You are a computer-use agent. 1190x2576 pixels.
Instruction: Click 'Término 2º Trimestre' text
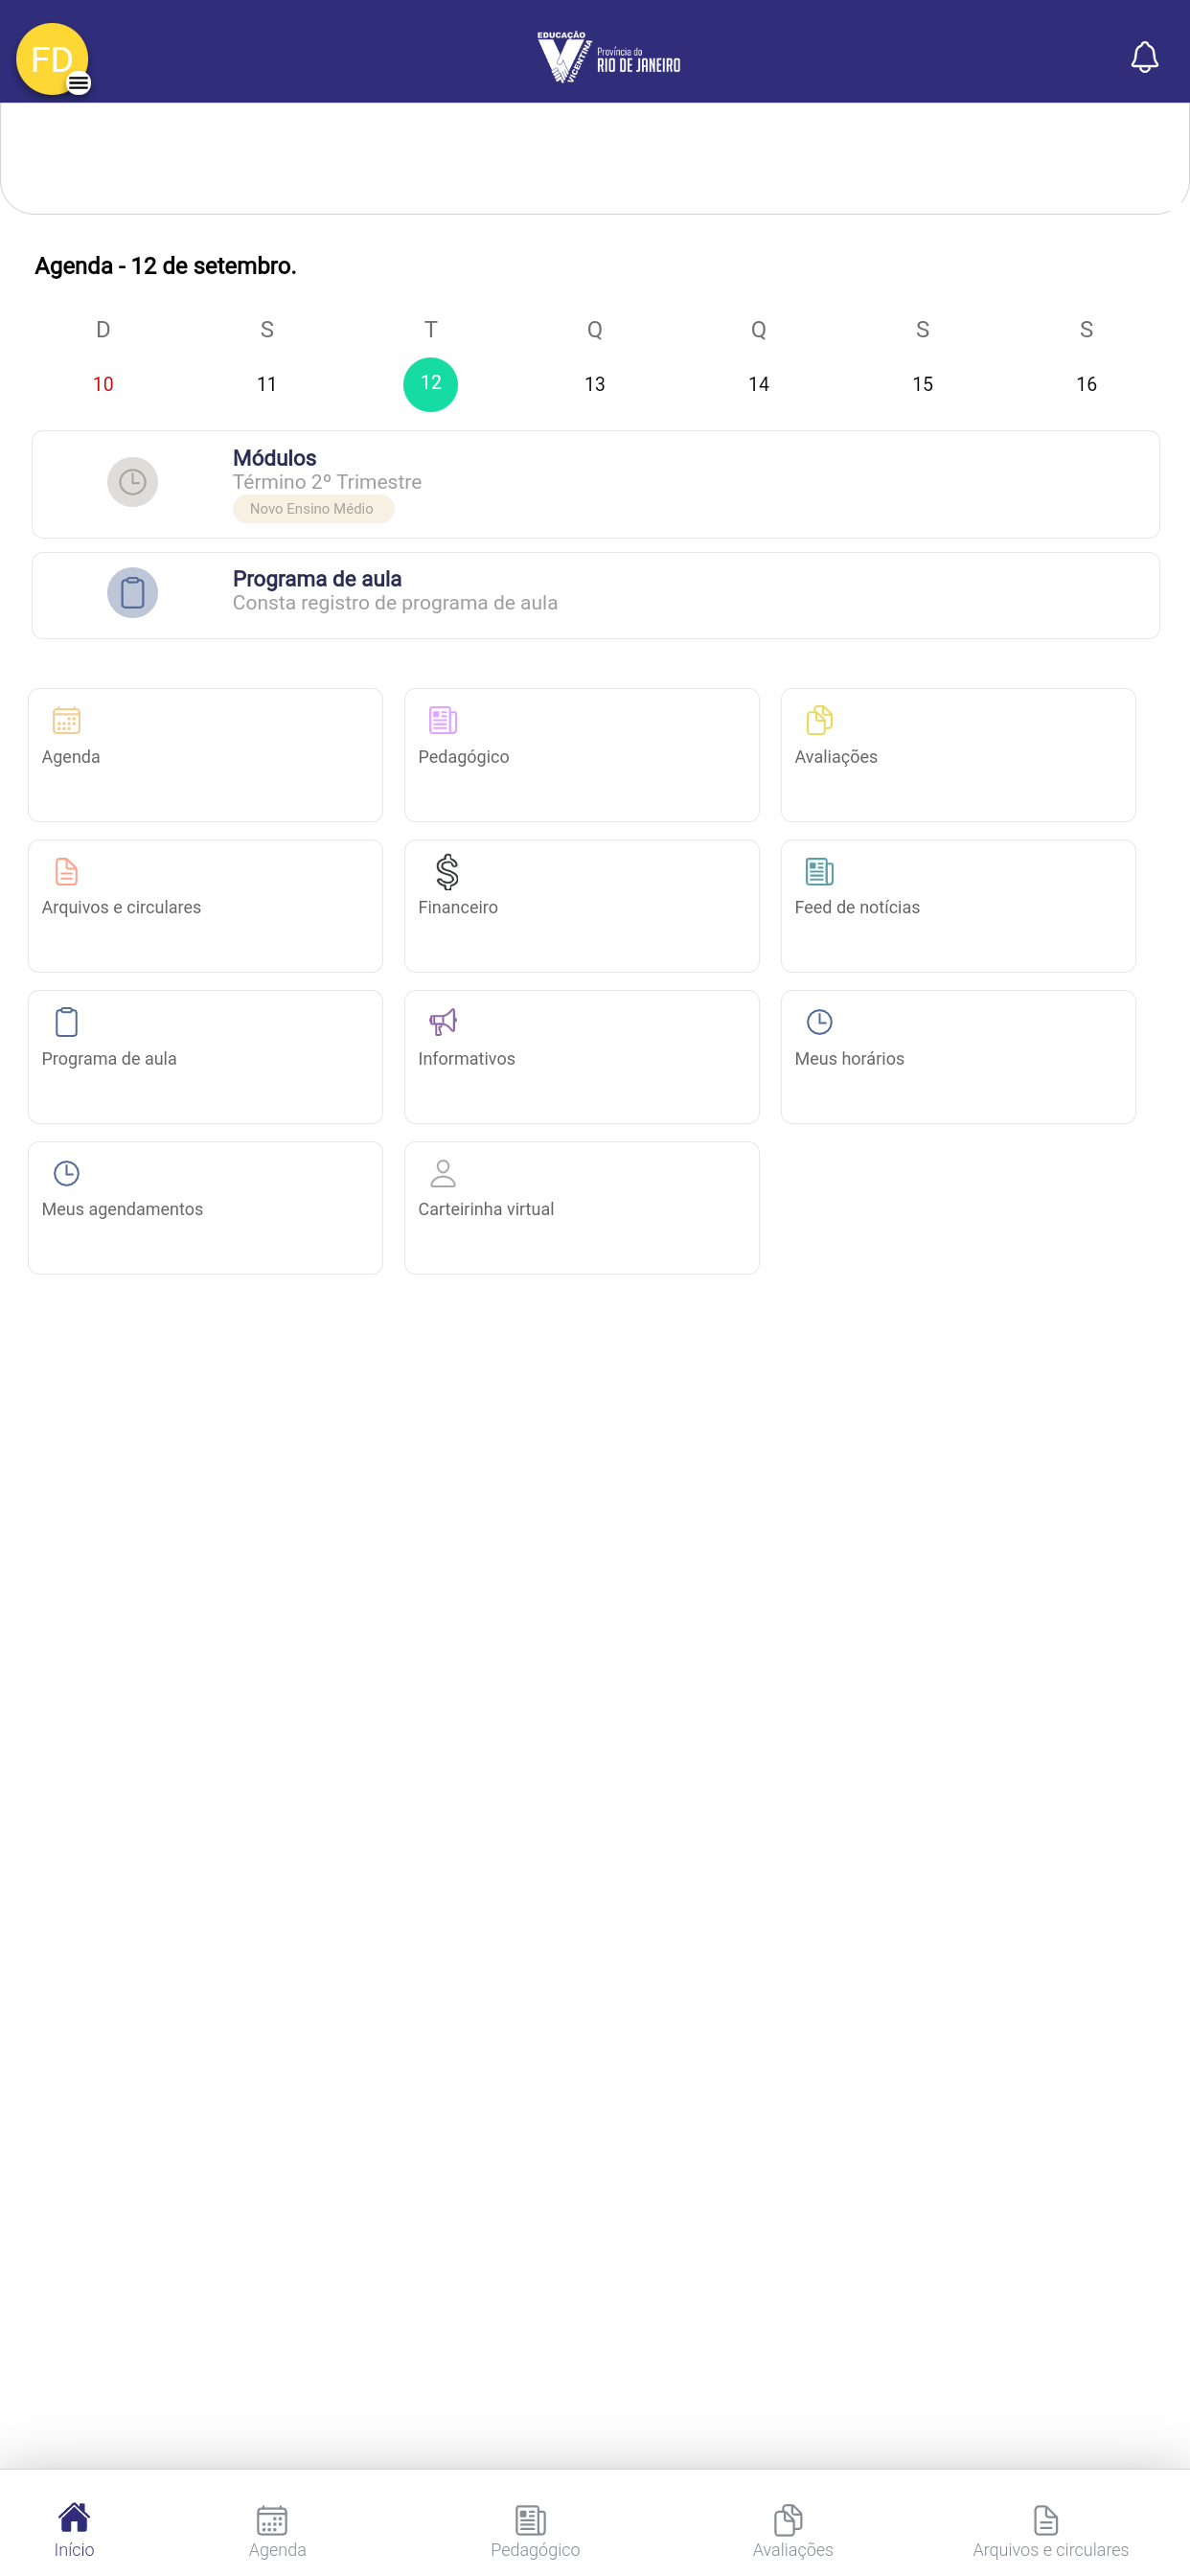click(x=327, y=482)
